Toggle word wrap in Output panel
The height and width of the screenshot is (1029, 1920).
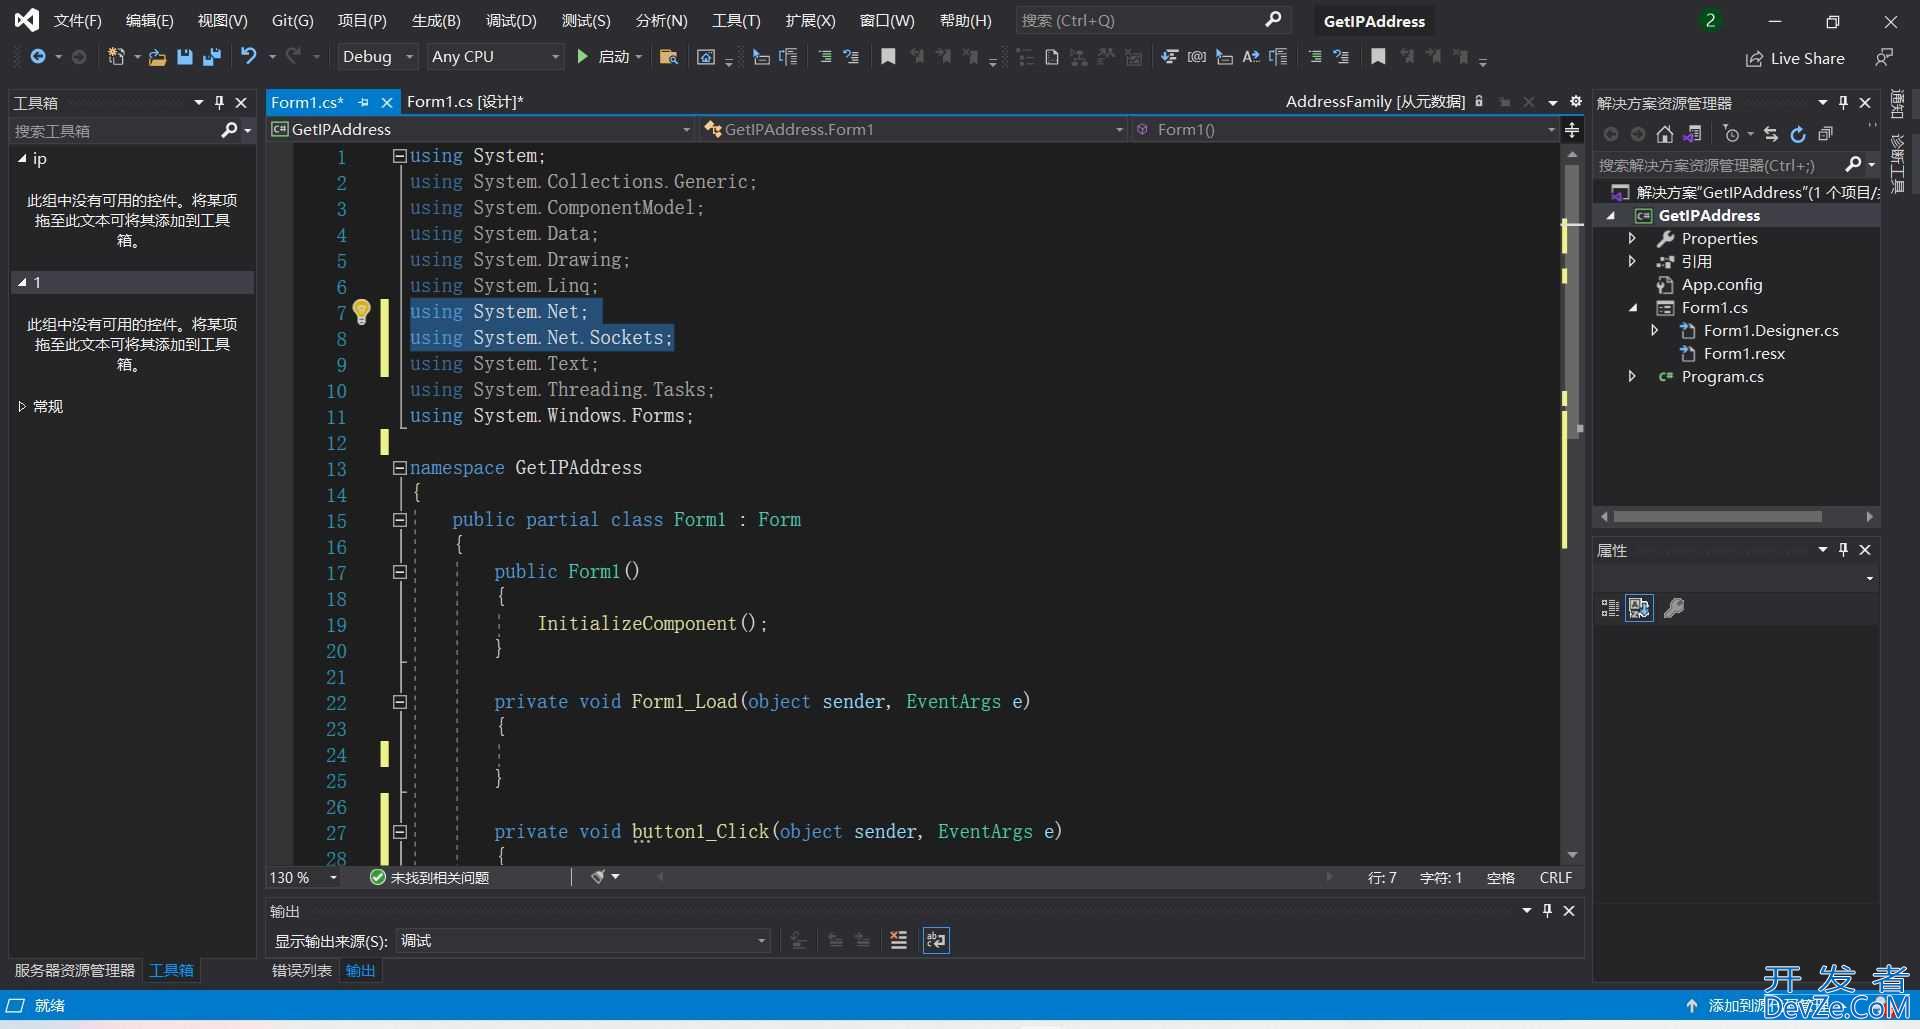click(936, 940)
